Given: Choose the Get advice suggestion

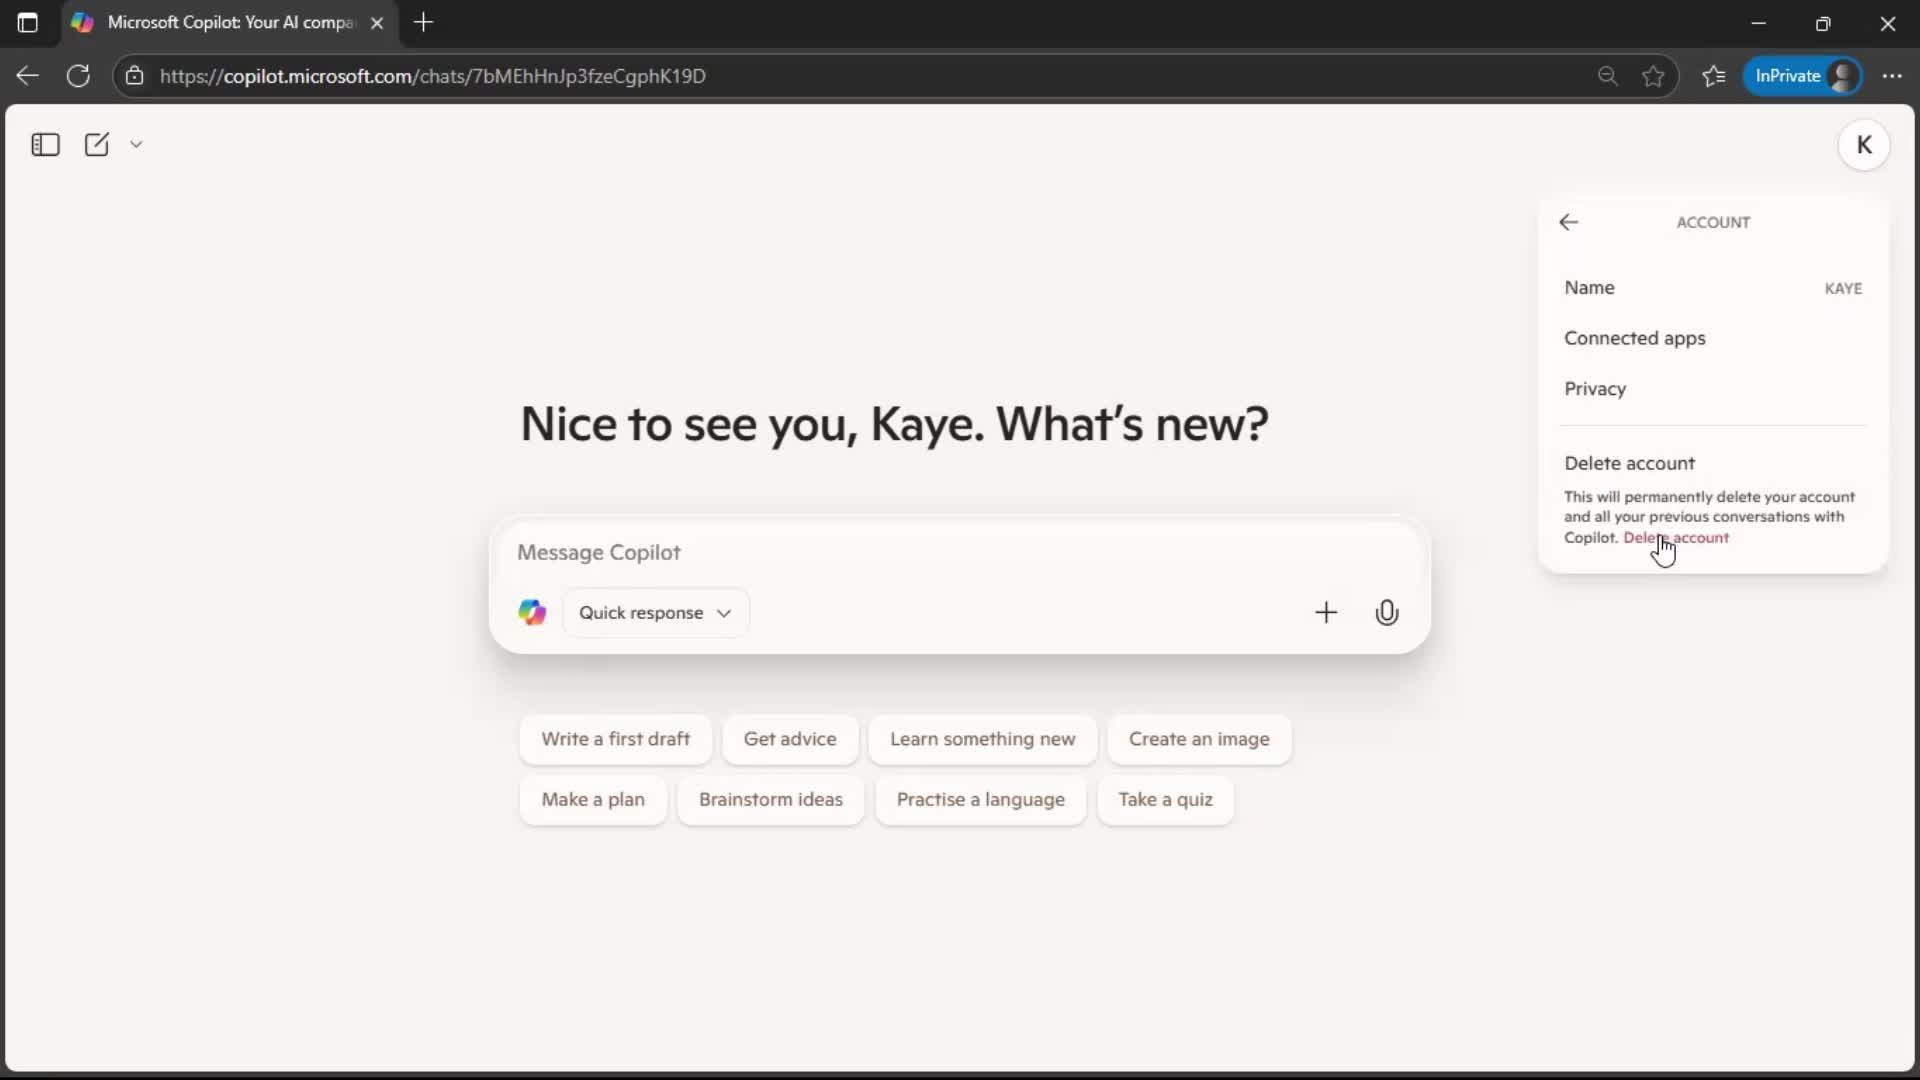Looking at the screenshot, I should pyautogui.click(x=790, y=739).
